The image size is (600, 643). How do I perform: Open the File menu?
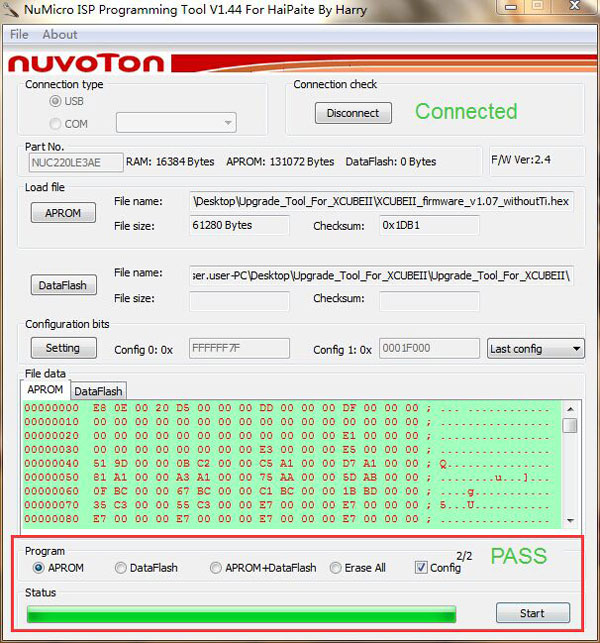tap(19, 34)
